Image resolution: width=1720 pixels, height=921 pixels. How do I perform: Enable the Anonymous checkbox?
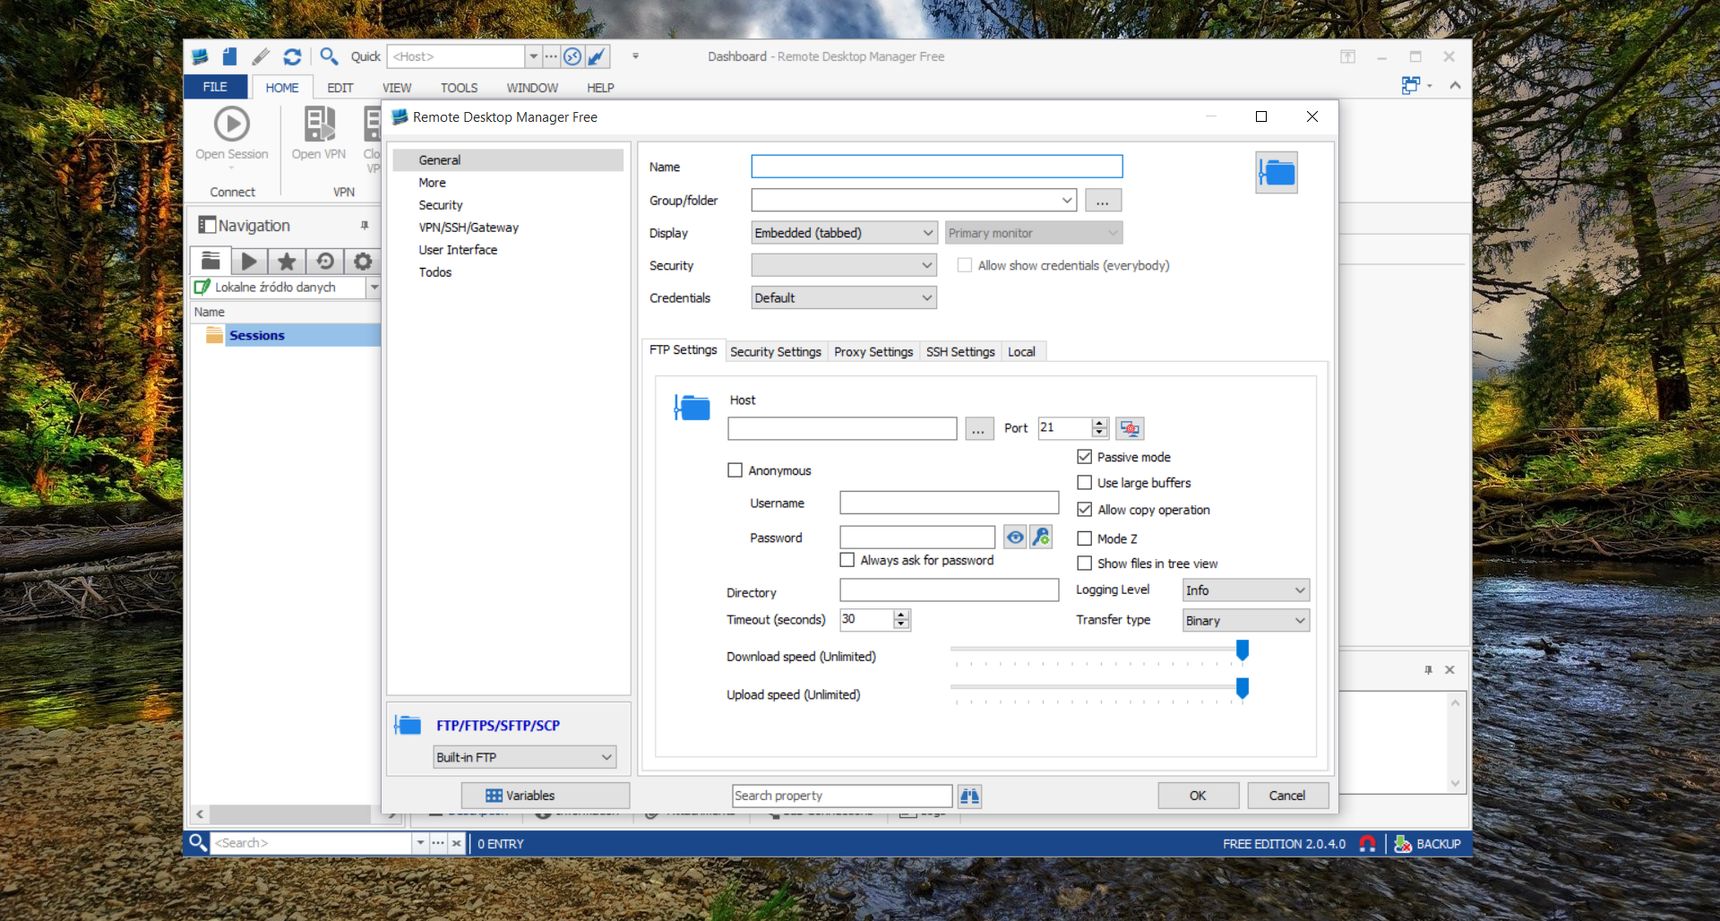pos(735,470)
